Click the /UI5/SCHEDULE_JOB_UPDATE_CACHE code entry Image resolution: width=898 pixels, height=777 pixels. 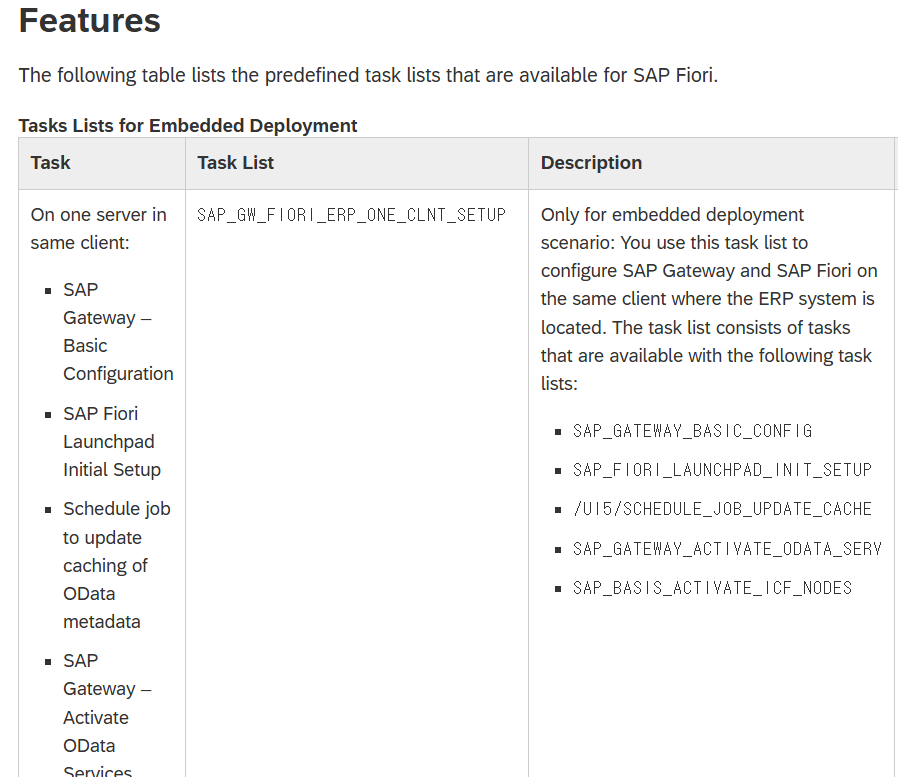point(722,509)
